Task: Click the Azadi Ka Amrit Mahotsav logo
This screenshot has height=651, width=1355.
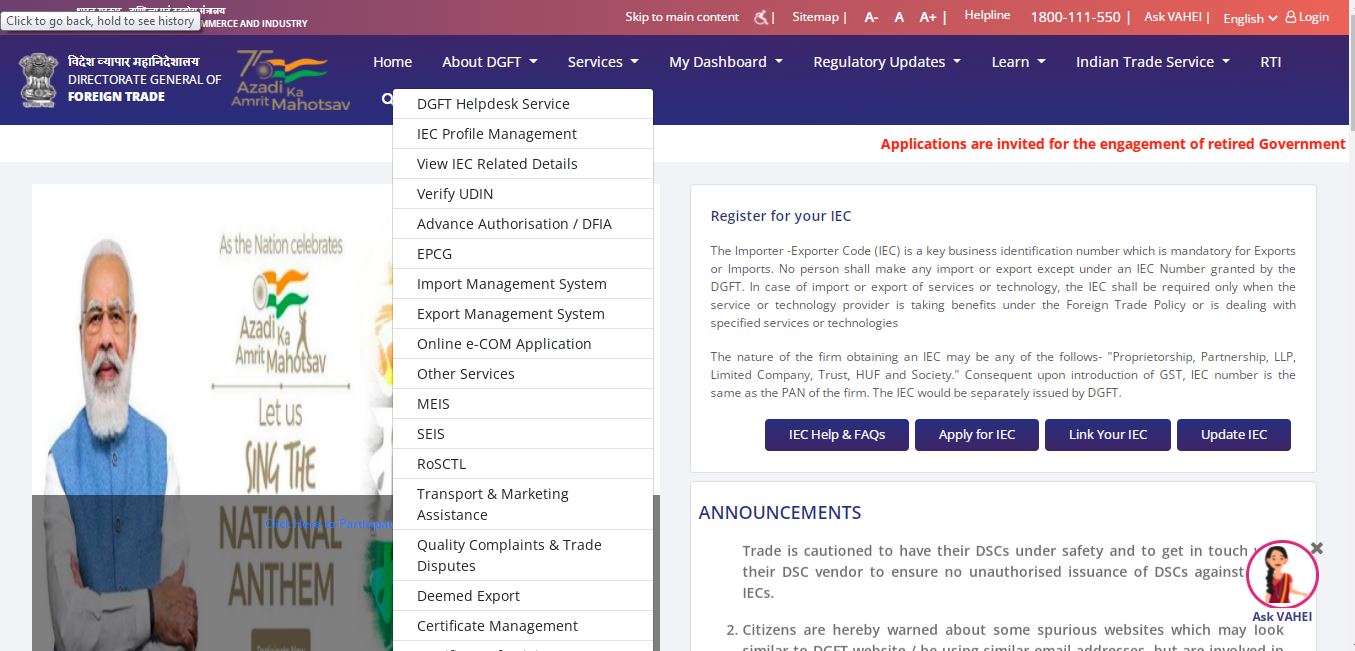Action: click(289, 79)
